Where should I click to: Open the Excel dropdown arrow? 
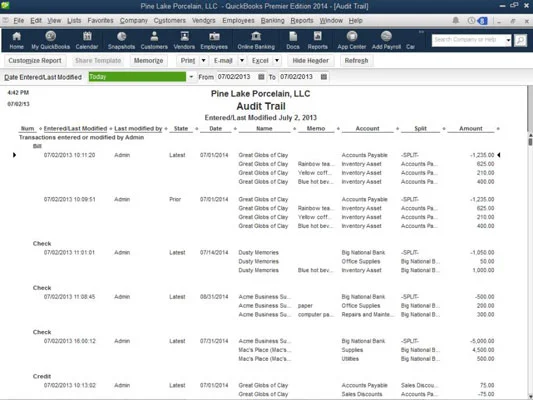[277, 60]
